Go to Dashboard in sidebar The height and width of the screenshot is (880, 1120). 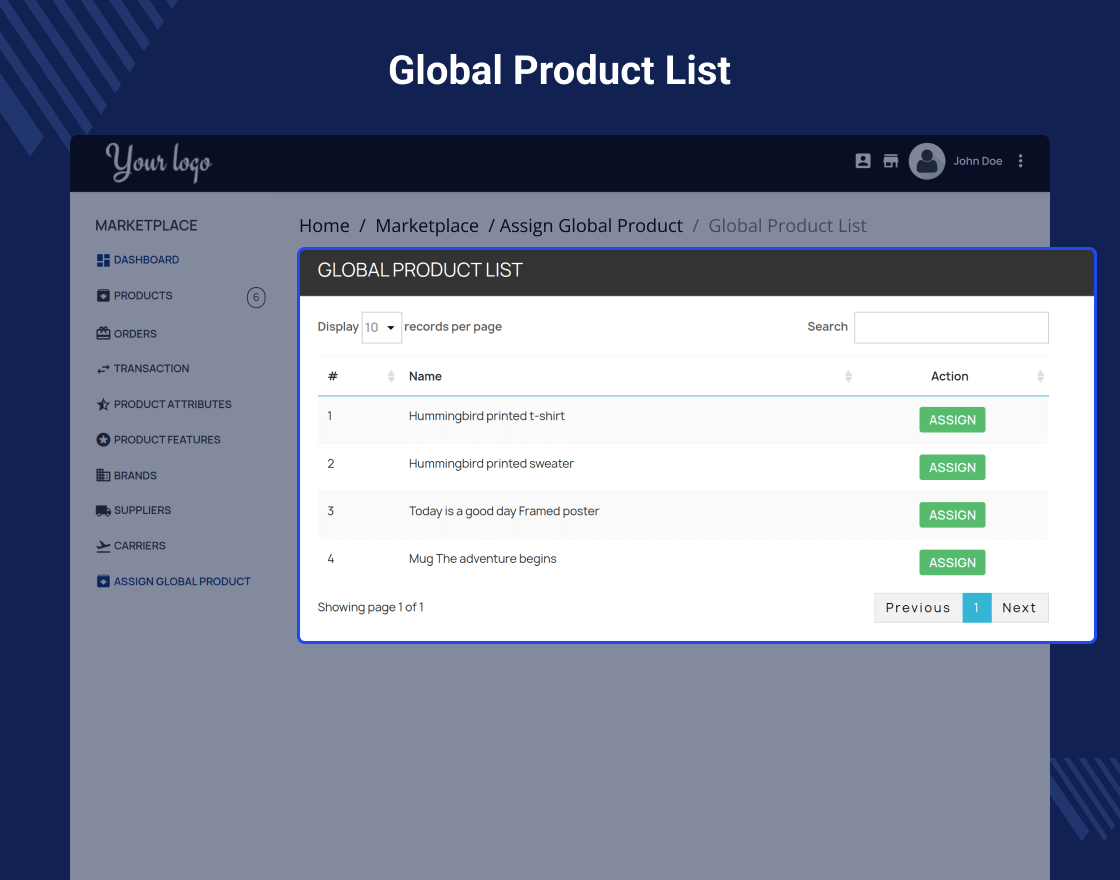(146, 260)
